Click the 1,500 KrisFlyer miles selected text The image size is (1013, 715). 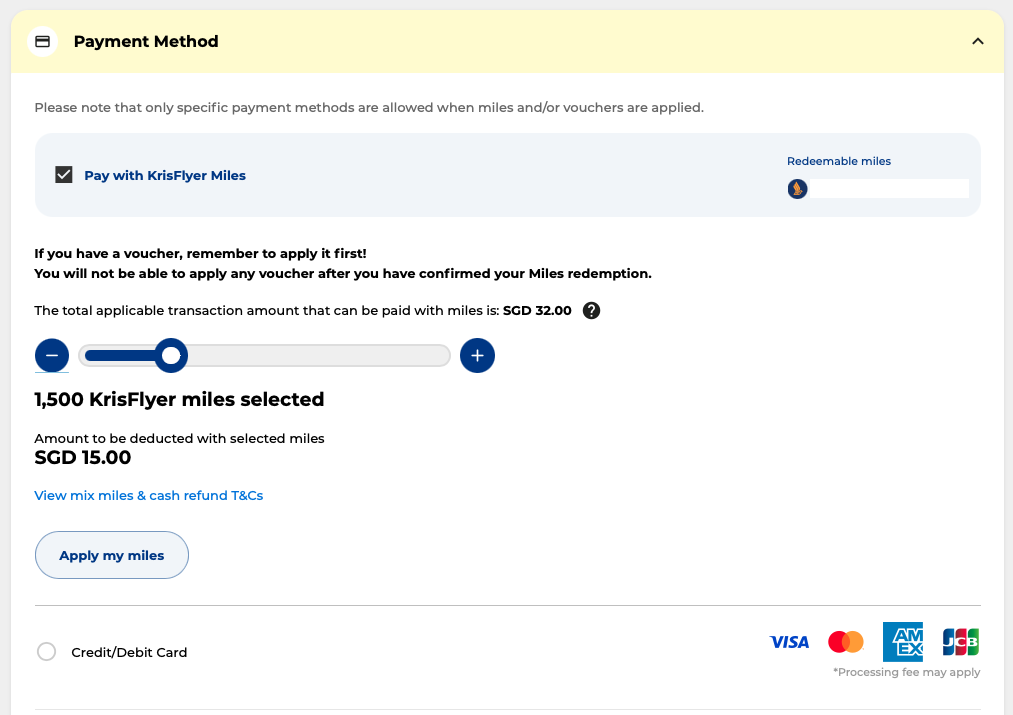pyautogui.click(x=179, y=399)
